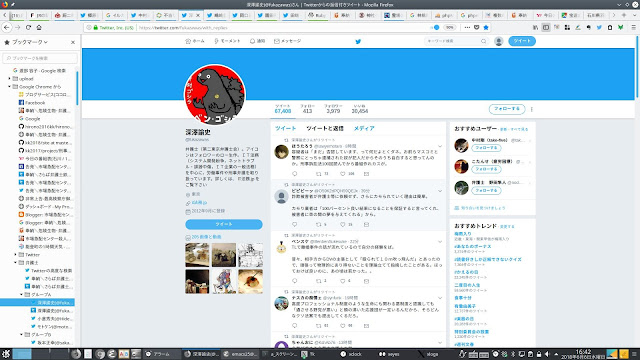This screenshot has width=640, height=360.
Task: Click the library icon in the Firefox toolbar
Action: pos(535,27)
